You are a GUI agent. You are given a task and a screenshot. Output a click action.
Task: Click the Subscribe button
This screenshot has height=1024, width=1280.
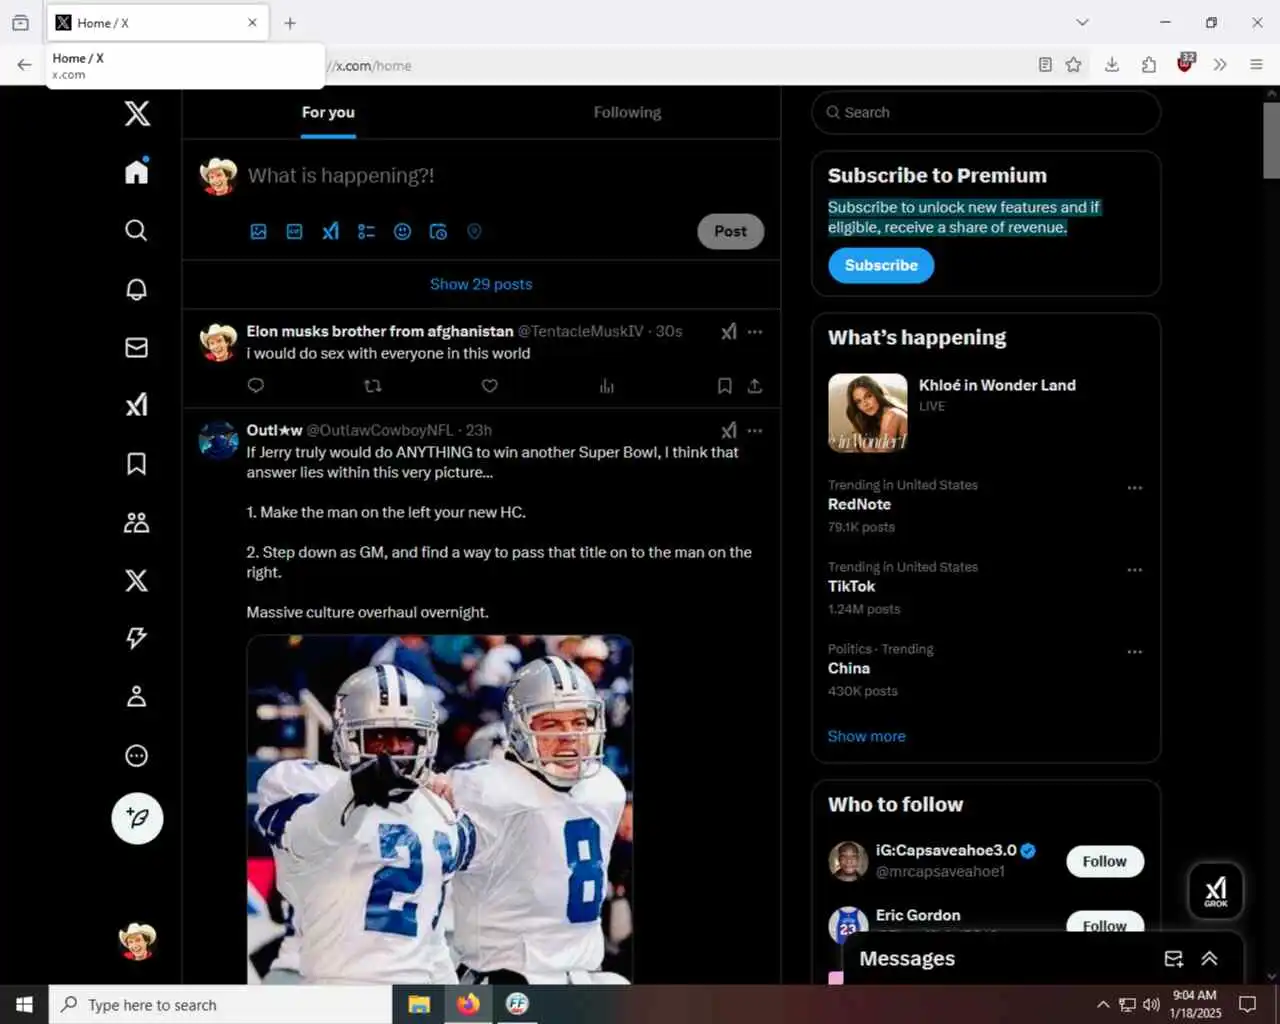pos(881,265)
